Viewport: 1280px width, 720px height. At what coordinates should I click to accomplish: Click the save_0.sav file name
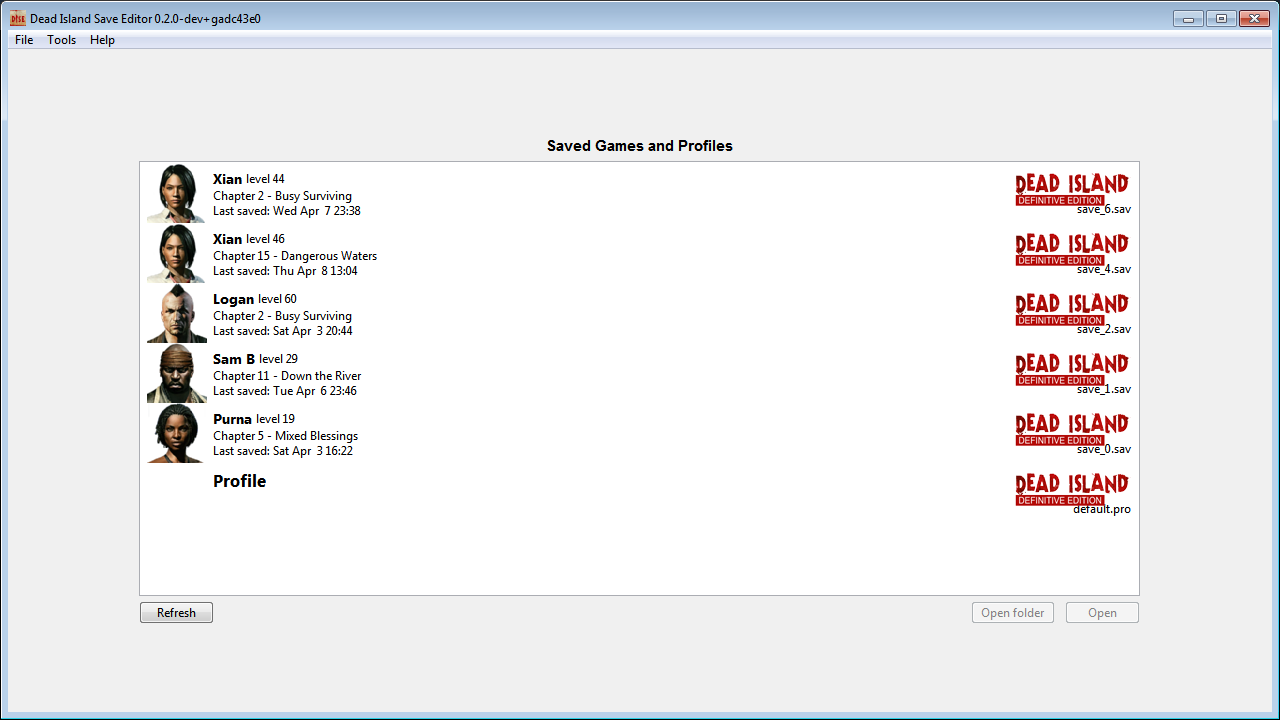coord(1104,450)
